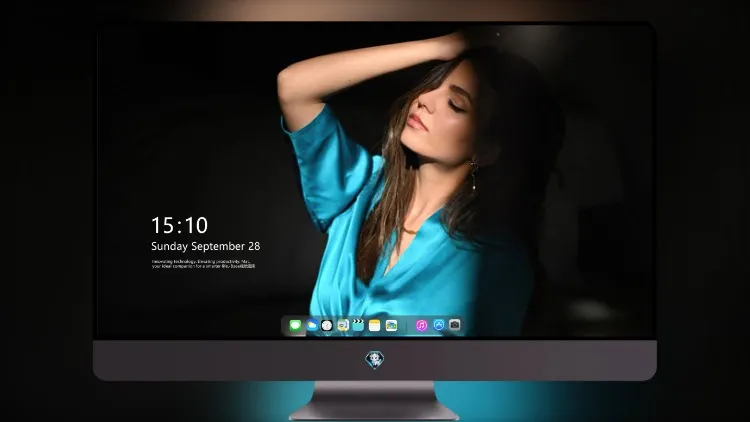The height and width of the screenshot is (422, 750).
Task: Open the teal clapperboard video app
Action: coord(358,325)
